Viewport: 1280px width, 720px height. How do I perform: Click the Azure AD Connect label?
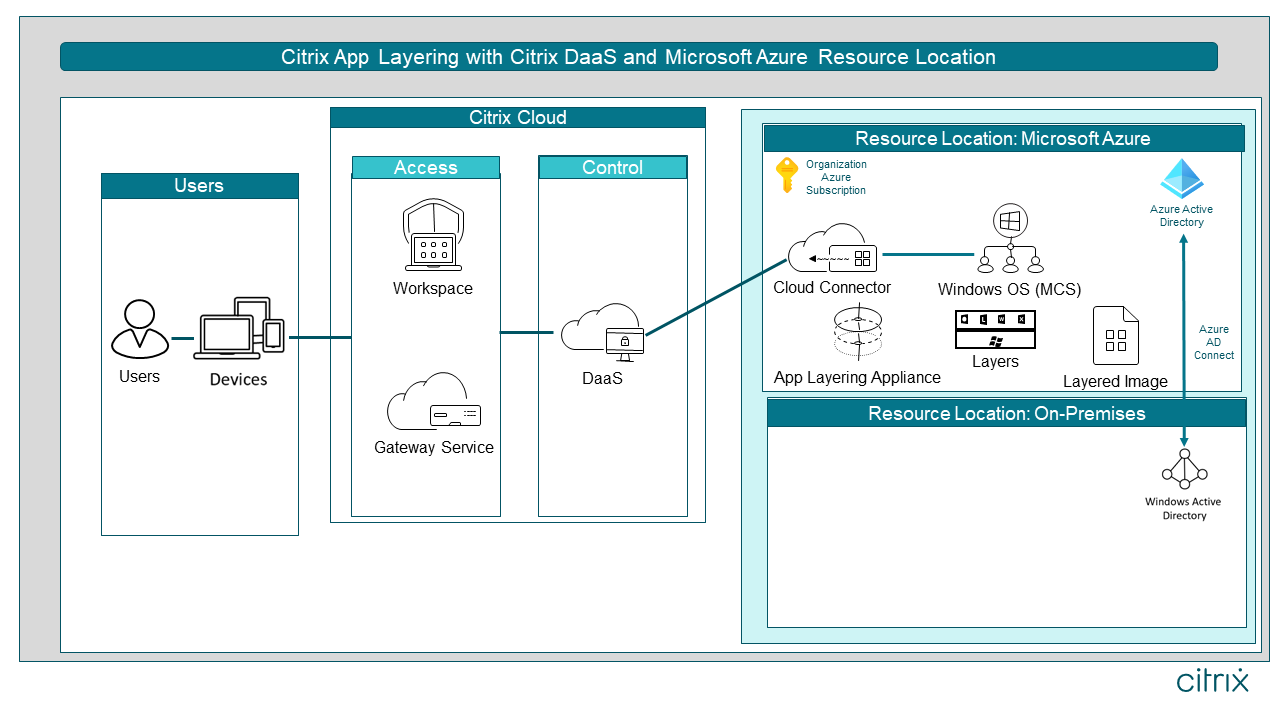(x=1214, y=342)
